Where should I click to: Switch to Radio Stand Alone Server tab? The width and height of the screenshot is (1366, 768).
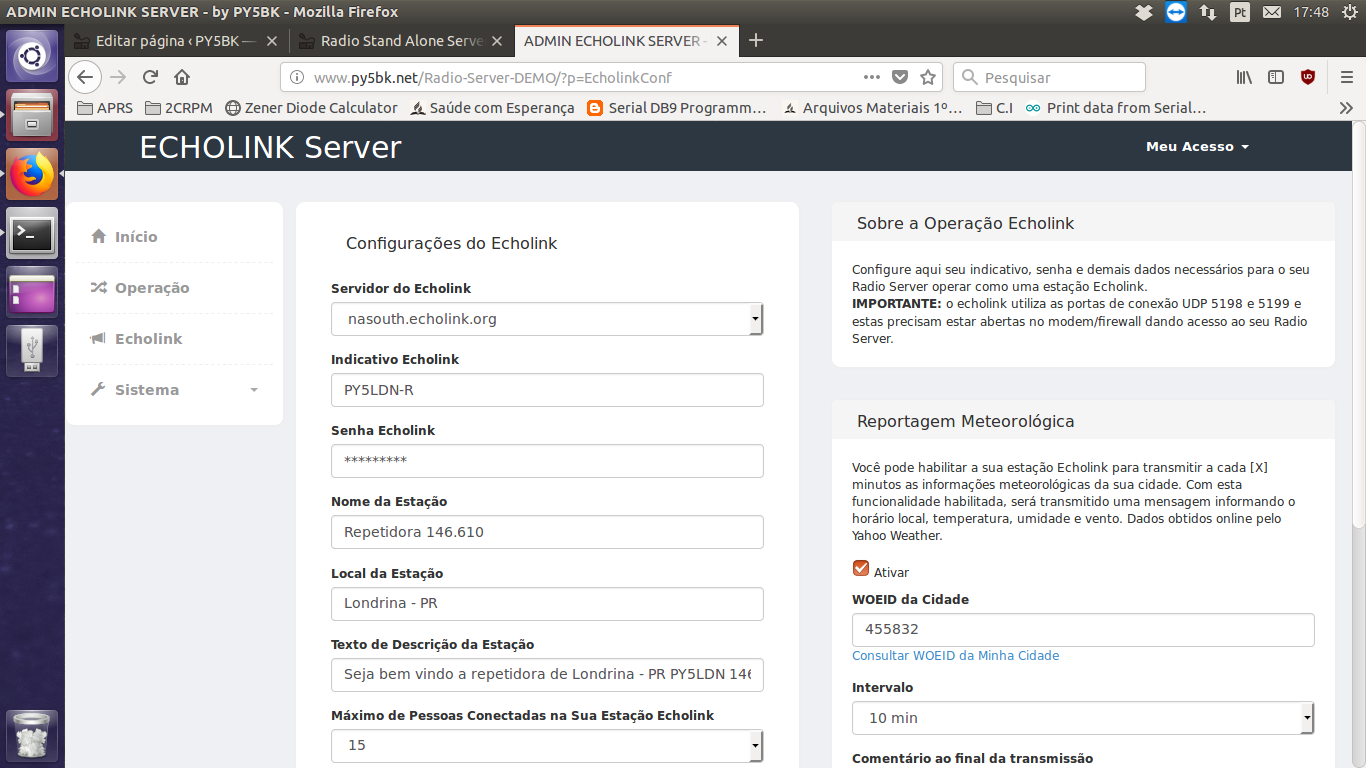click(402, 41)
